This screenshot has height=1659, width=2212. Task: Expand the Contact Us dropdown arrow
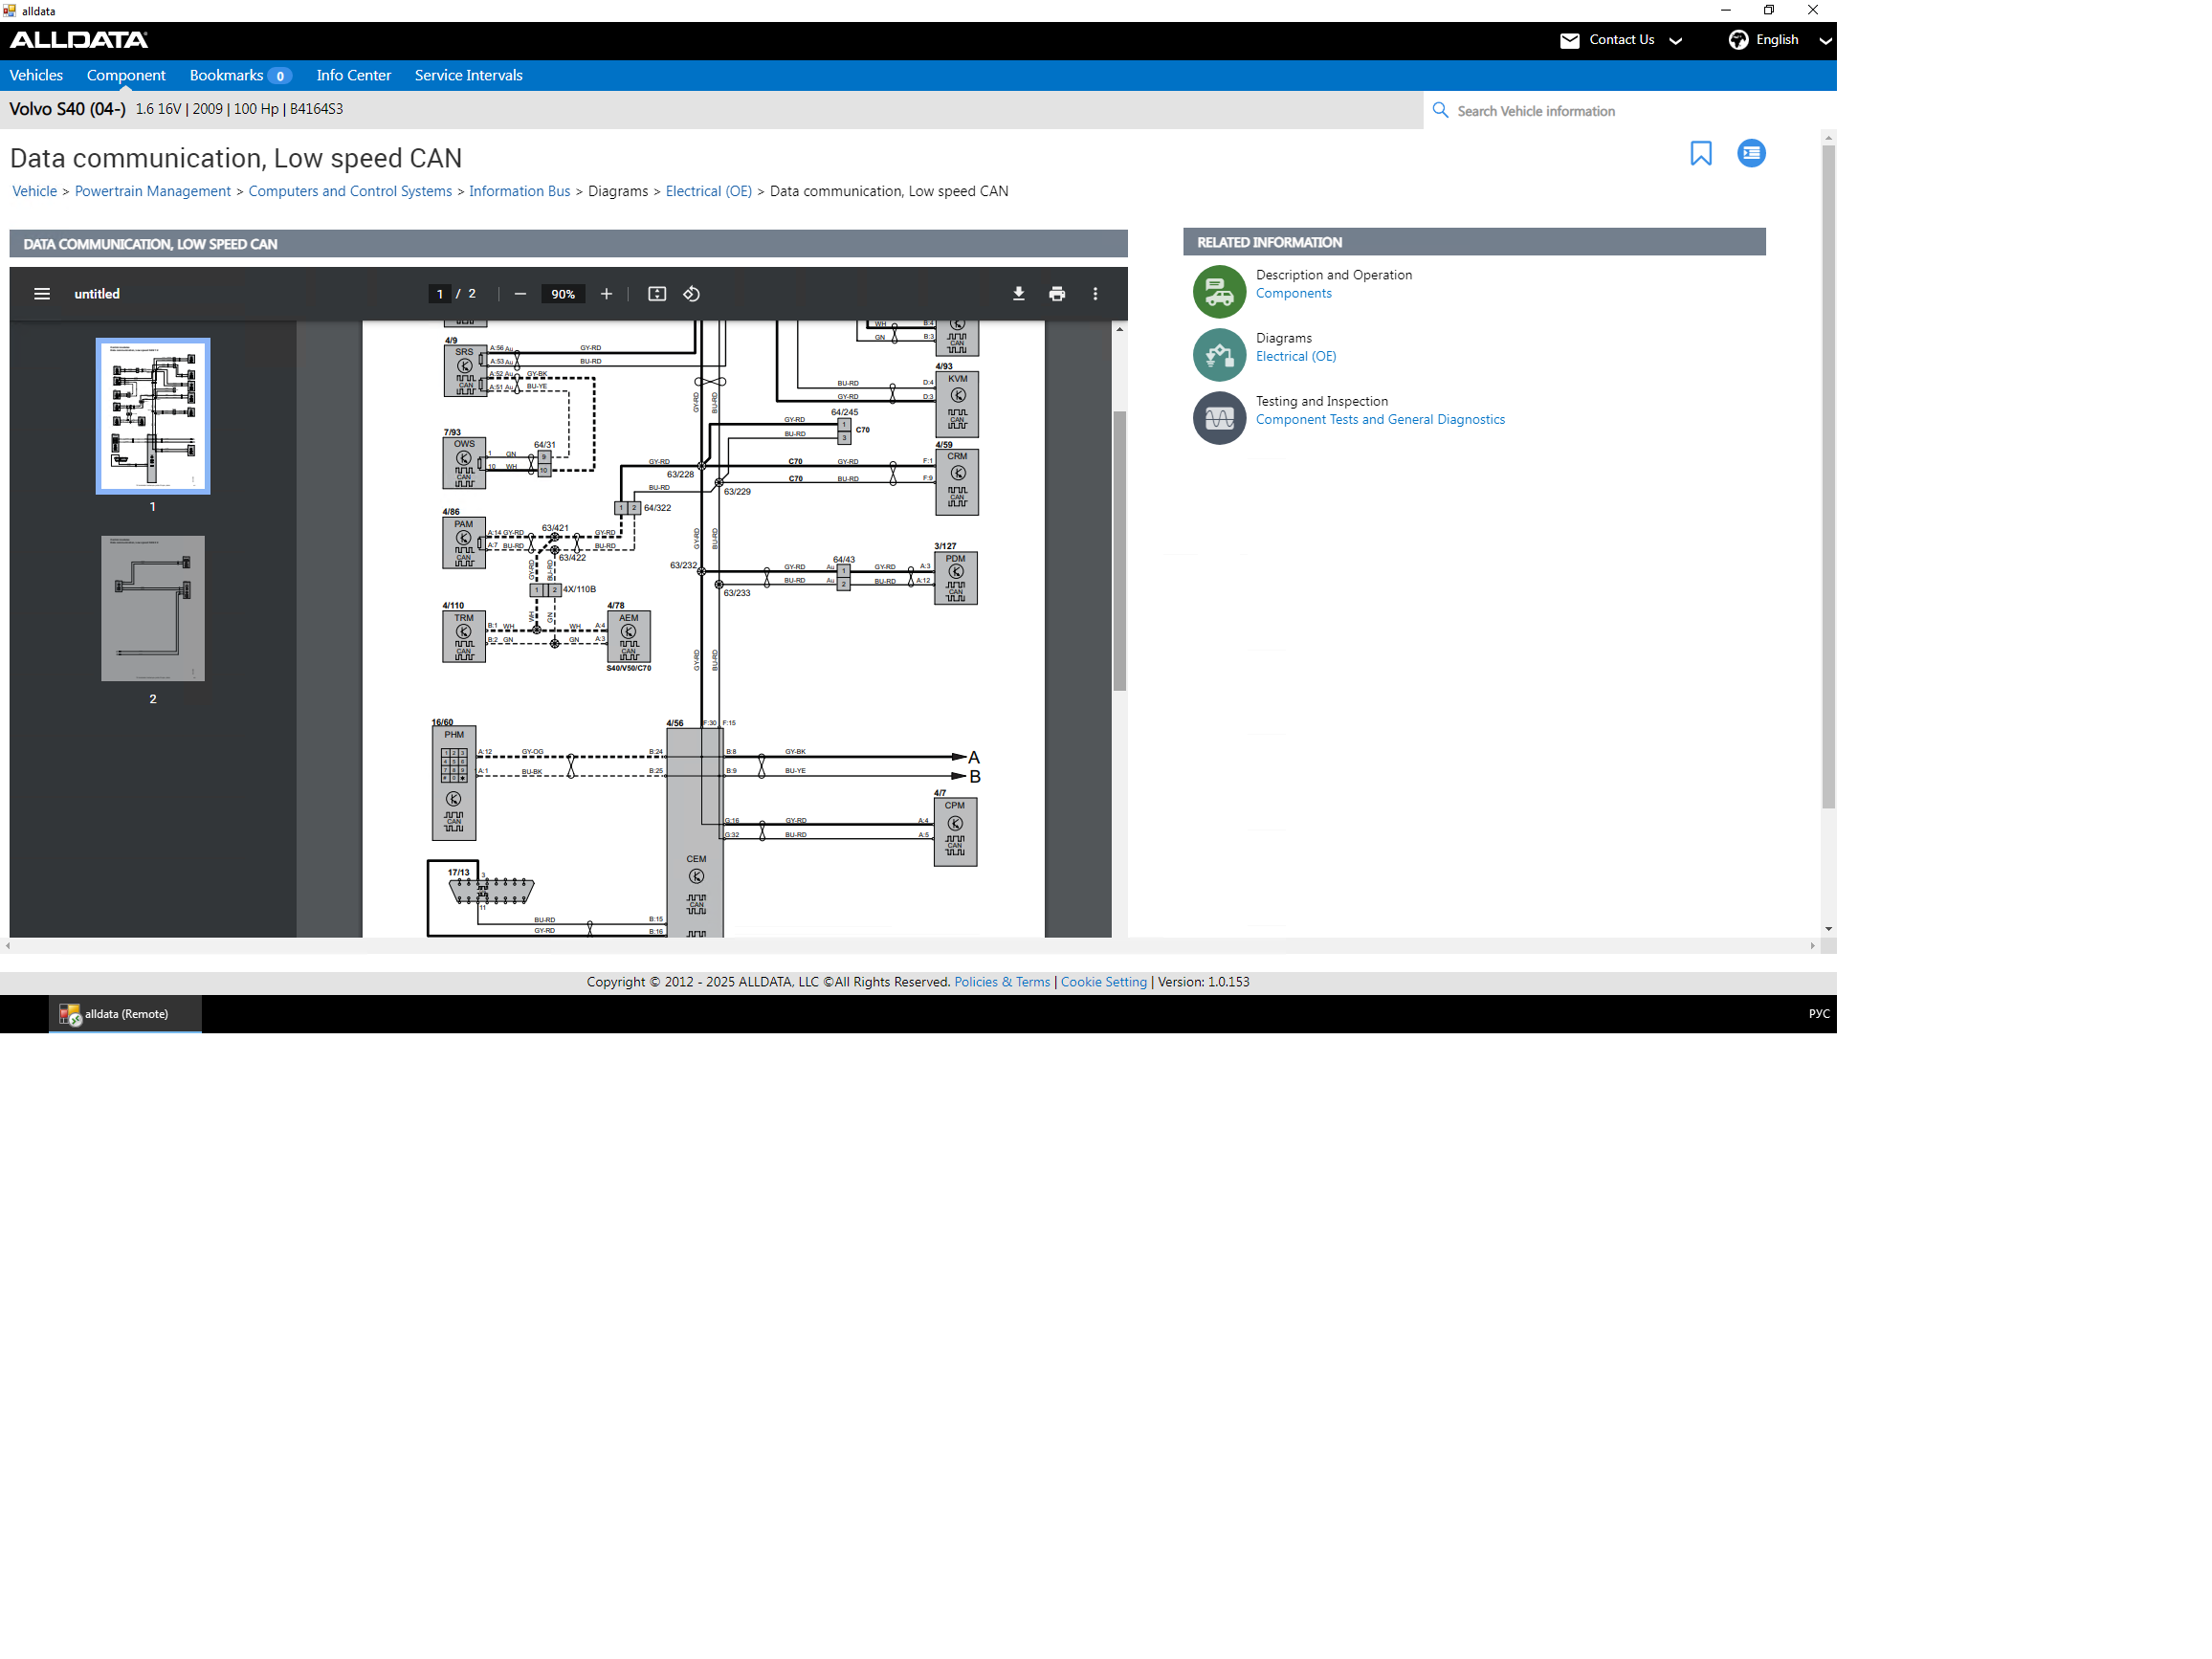click(x=1676, y=41)
